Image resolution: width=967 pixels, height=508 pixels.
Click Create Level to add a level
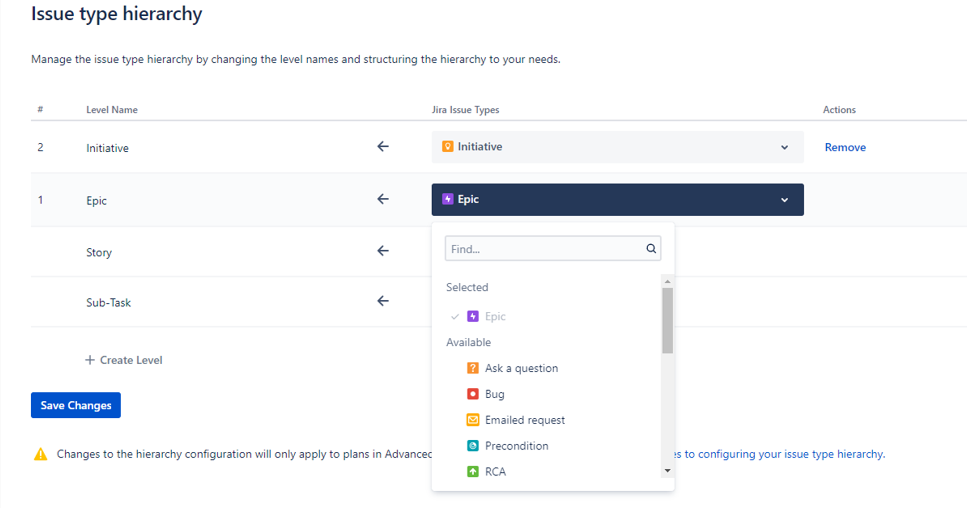coord(124,360)
